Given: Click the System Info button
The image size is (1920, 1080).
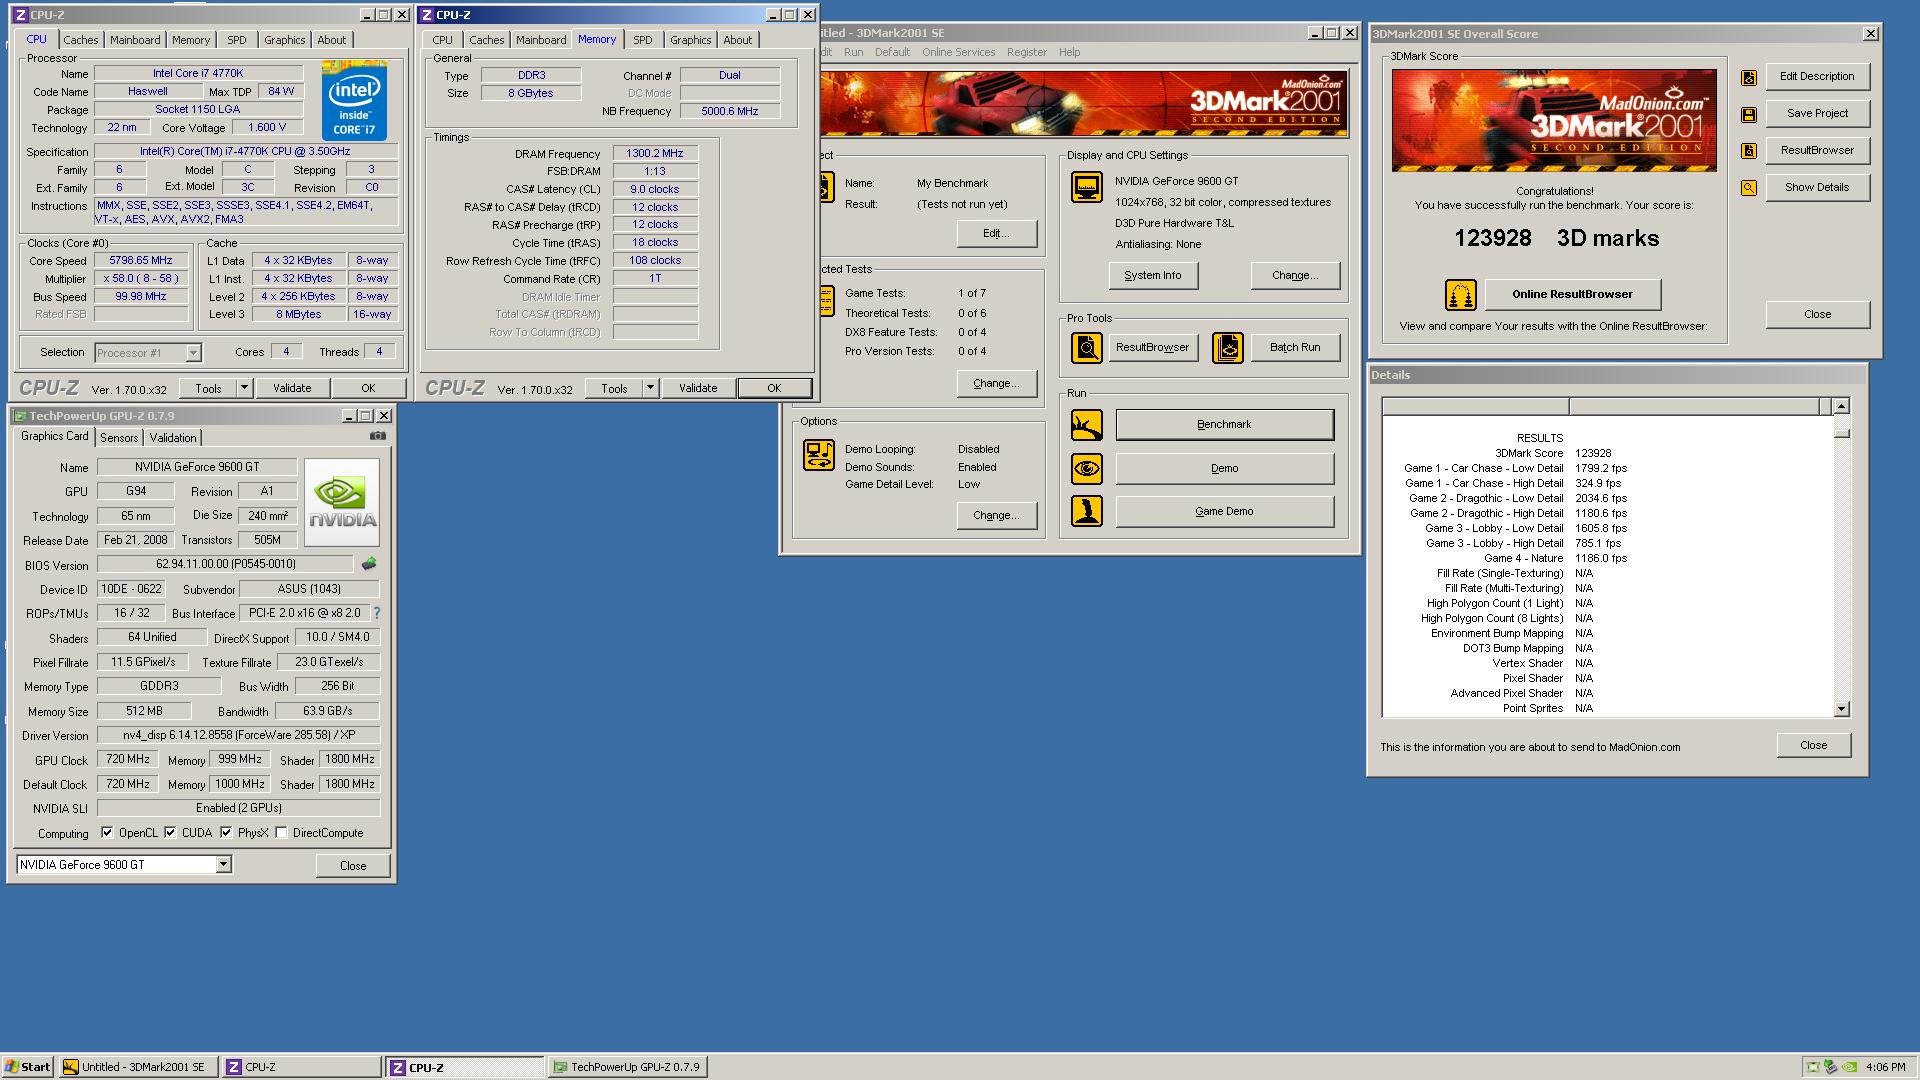Looking at the screenshot, I should 1152,275.
